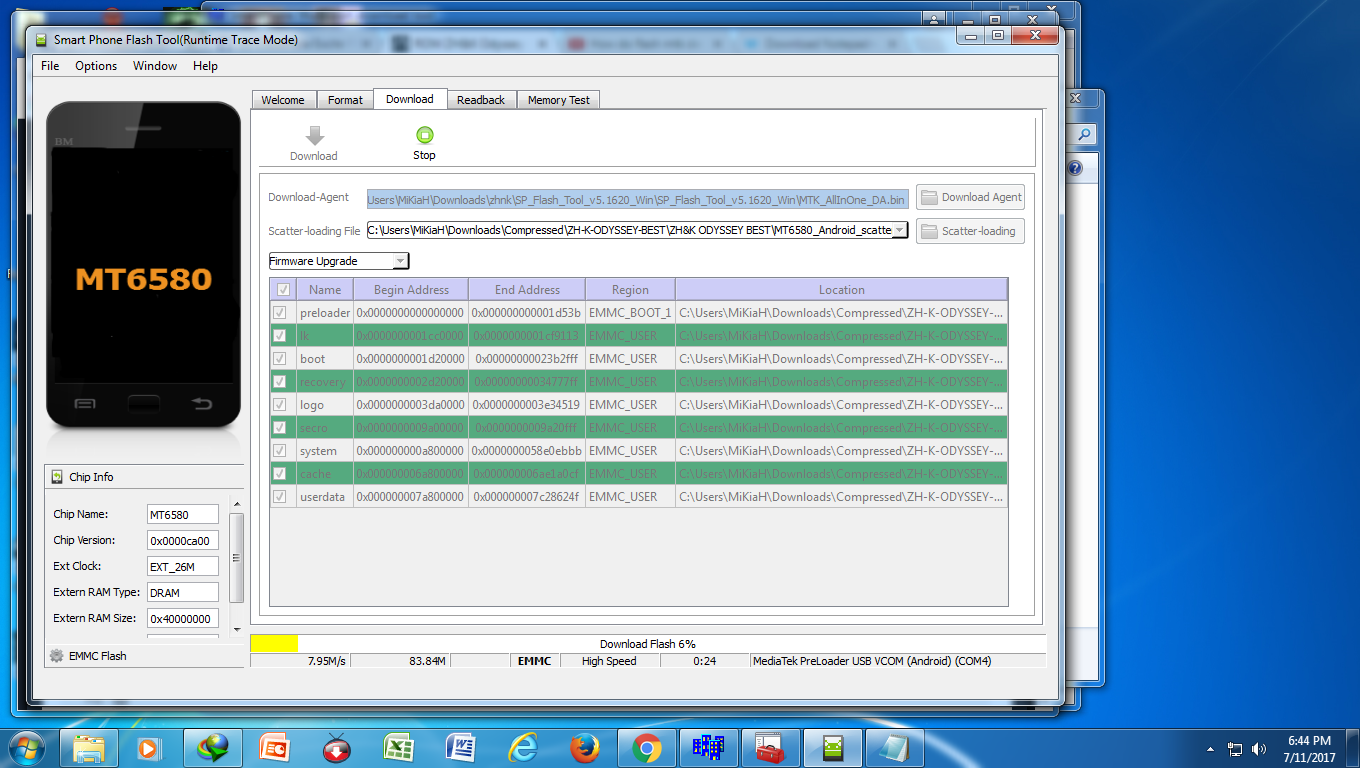Click the grey Download arrow toolbar icon
1360x768 pixels.
click(314, 136)
